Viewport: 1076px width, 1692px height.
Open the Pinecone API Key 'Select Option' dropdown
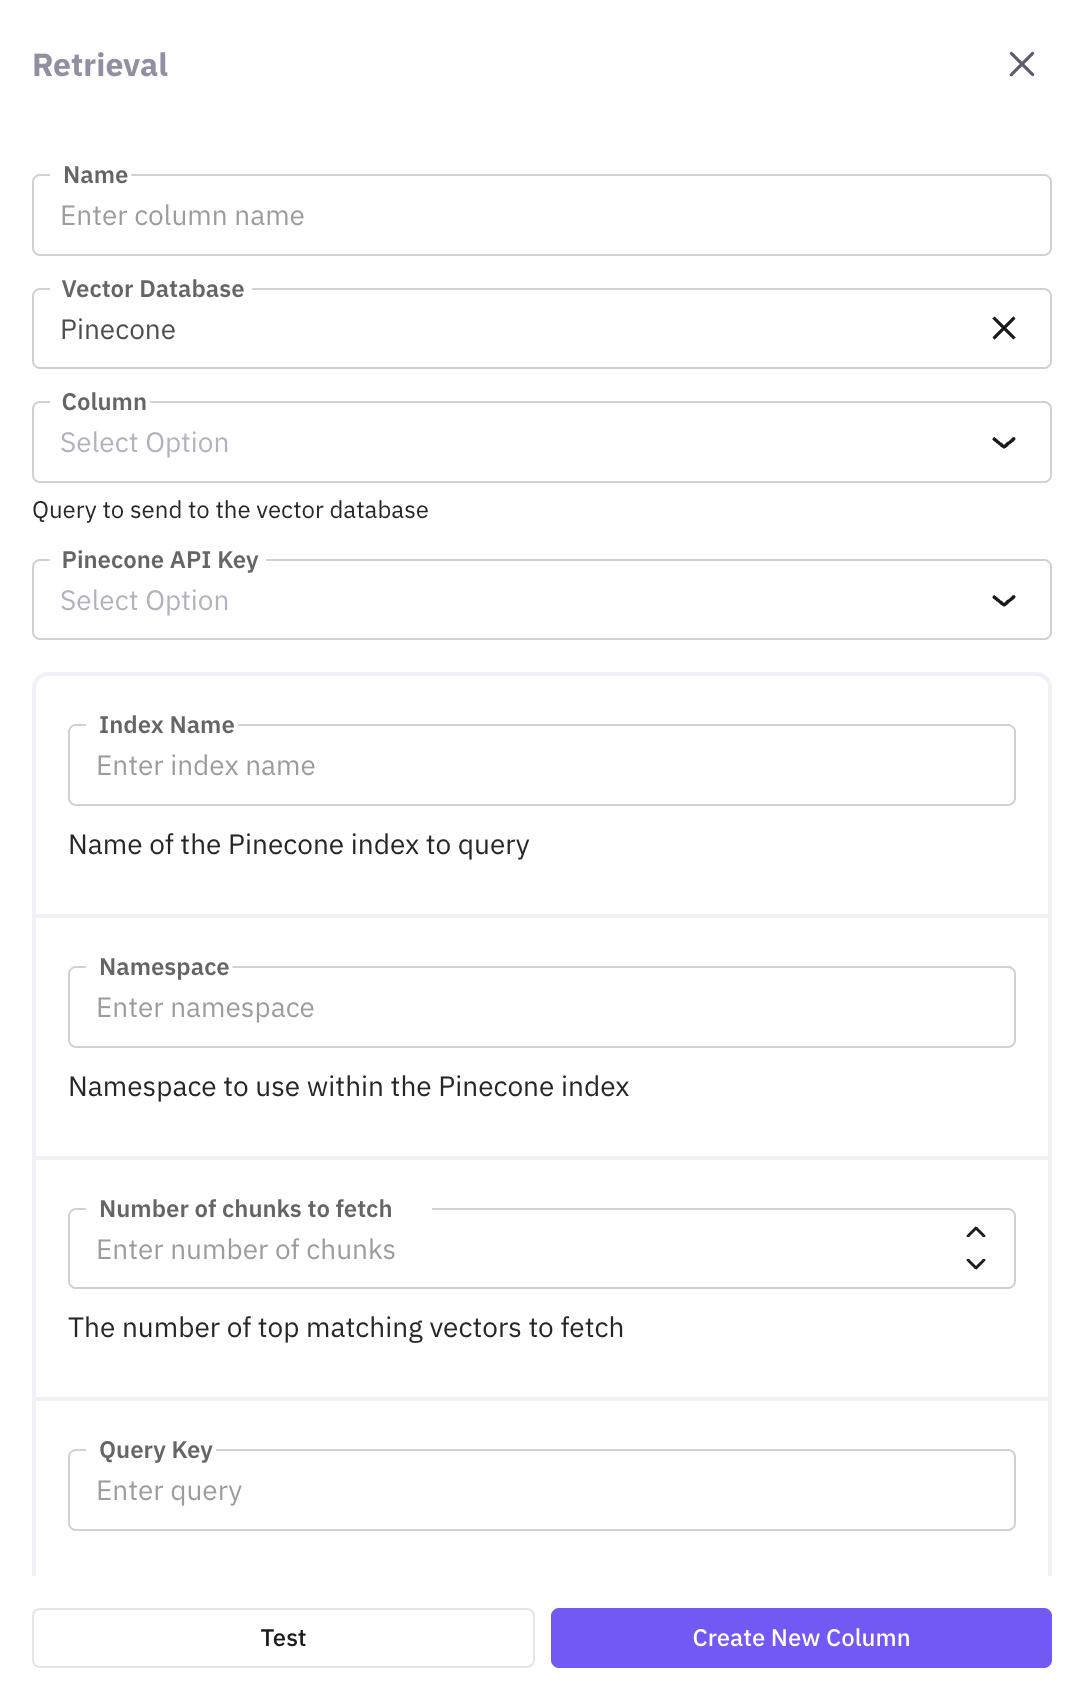pyautogui.click(x=500, y=601)
